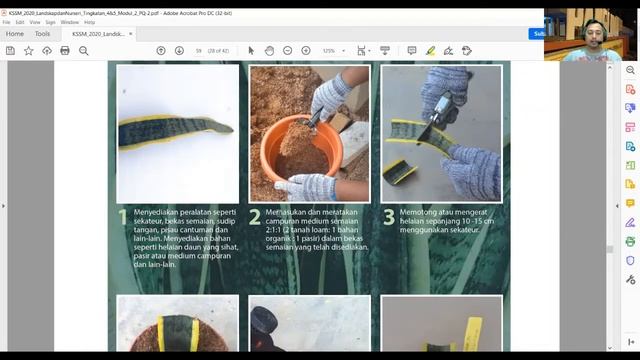Click the scrolling mode toolbar icon
Viewport: 640px width, 360px height.
click(385, 51)
